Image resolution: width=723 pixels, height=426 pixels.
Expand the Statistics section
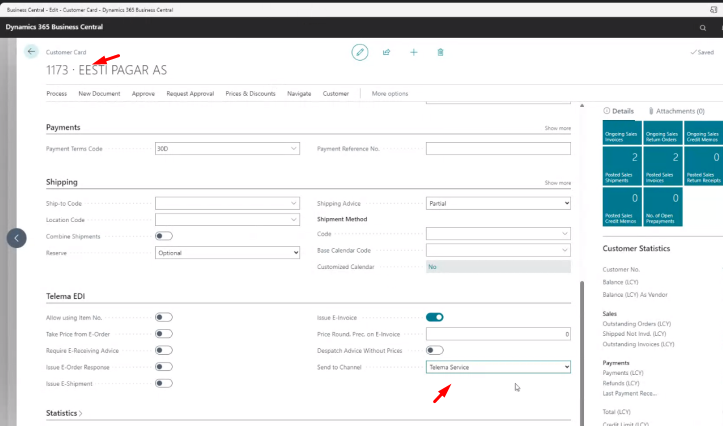(64, 413)
